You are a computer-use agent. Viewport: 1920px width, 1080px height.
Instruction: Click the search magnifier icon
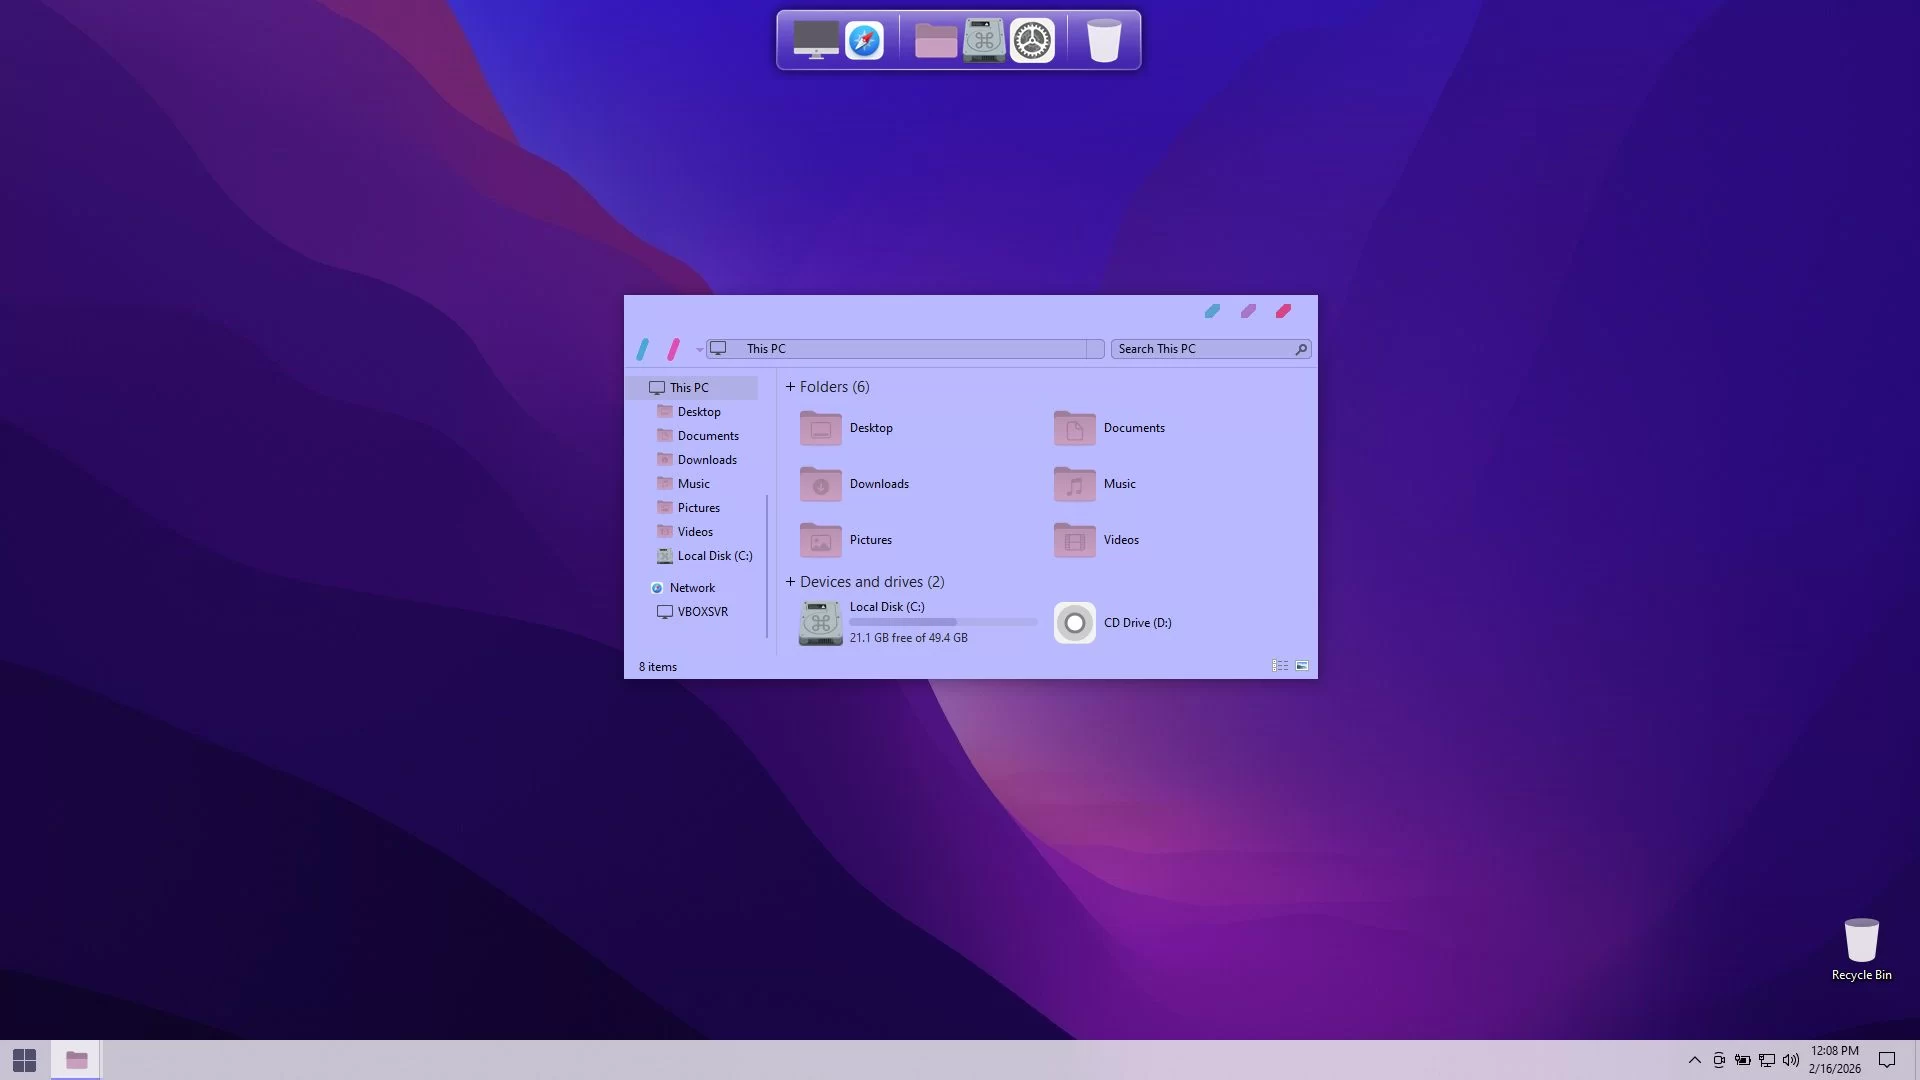[x=1301, y=349]
